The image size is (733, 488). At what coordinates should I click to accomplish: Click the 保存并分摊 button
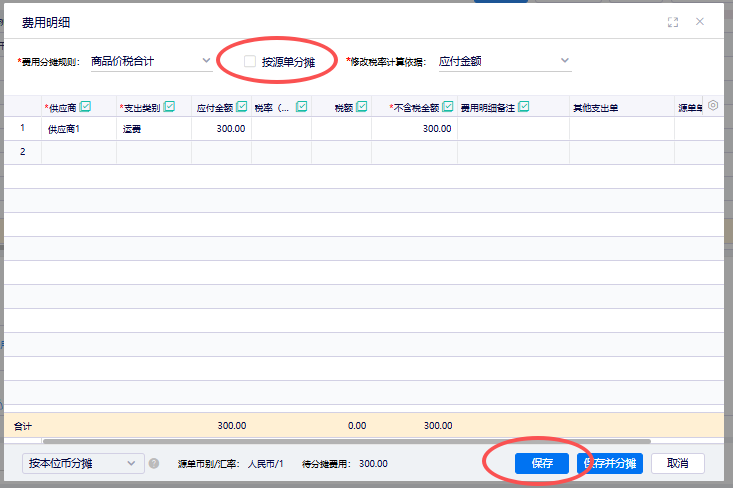(x=610, y=464)
